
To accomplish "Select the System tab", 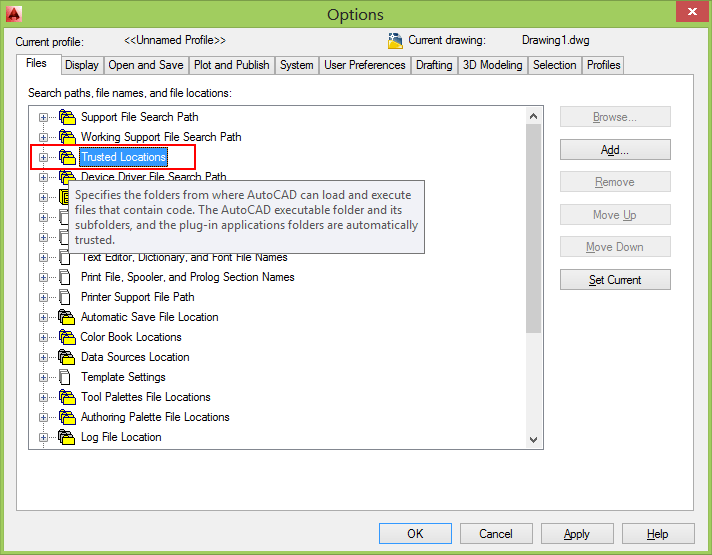I will 297,65.
